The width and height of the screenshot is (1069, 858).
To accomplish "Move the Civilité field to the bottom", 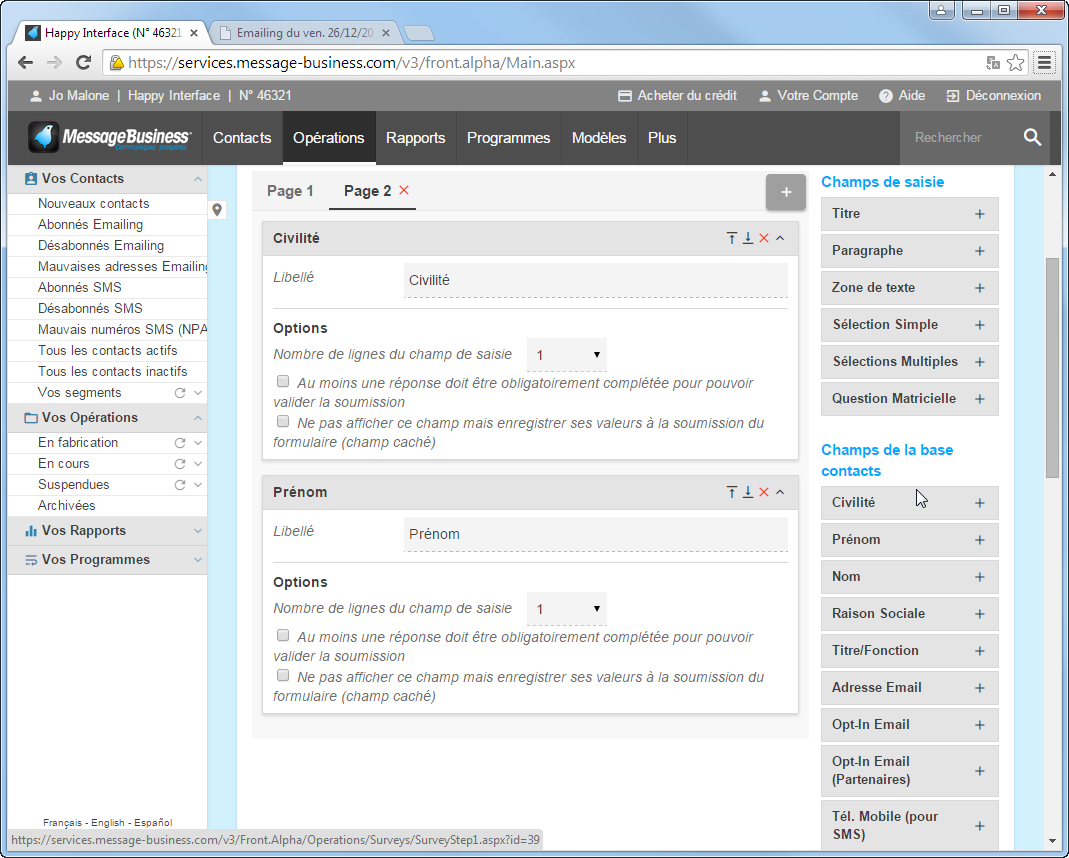I will click(x=748, y=238).
